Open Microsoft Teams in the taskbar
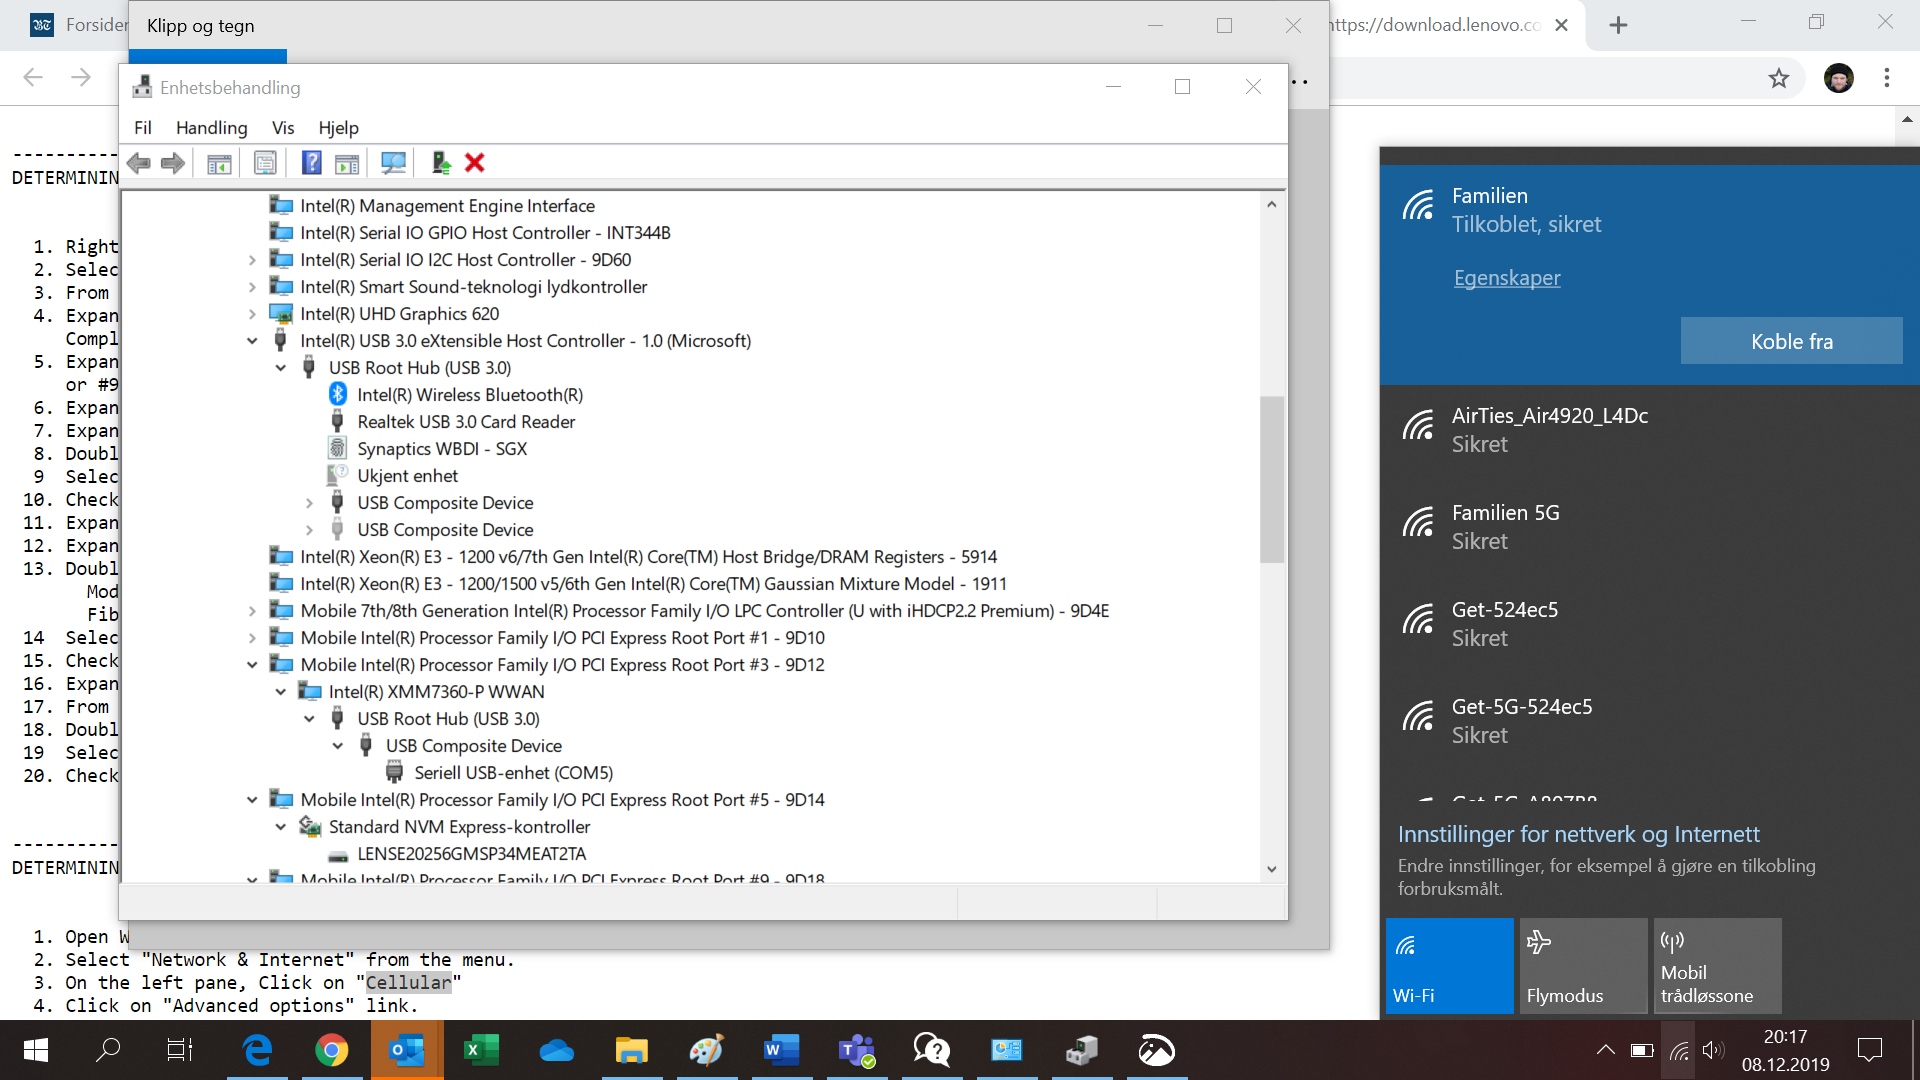The height and width of the screenshot is (1080, 1920). 857,1050
